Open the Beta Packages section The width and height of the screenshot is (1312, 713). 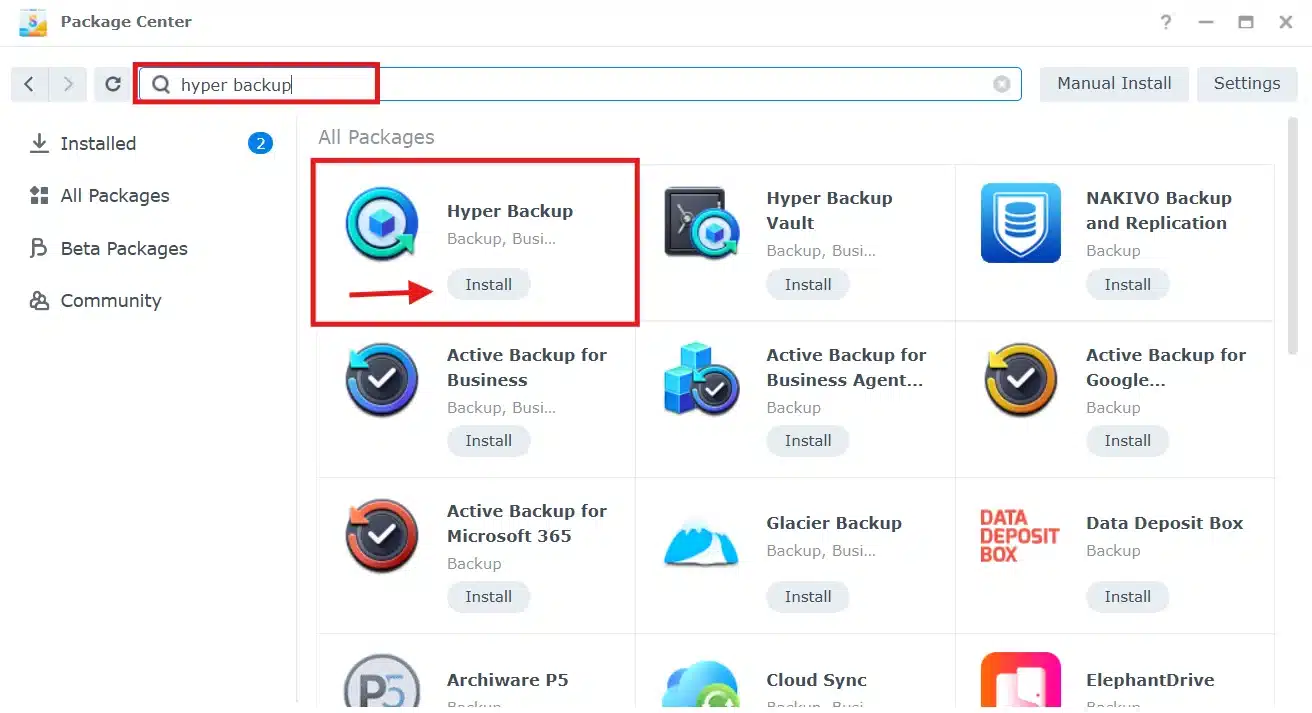[123, 249]
